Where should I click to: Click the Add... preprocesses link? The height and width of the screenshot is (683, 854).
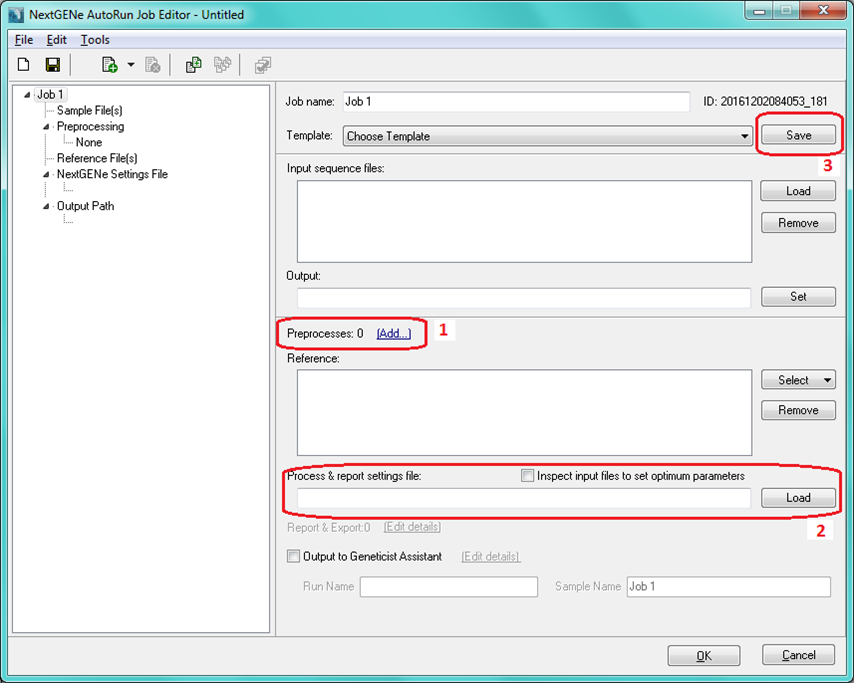pyautogui.click(x=394, y=333)
